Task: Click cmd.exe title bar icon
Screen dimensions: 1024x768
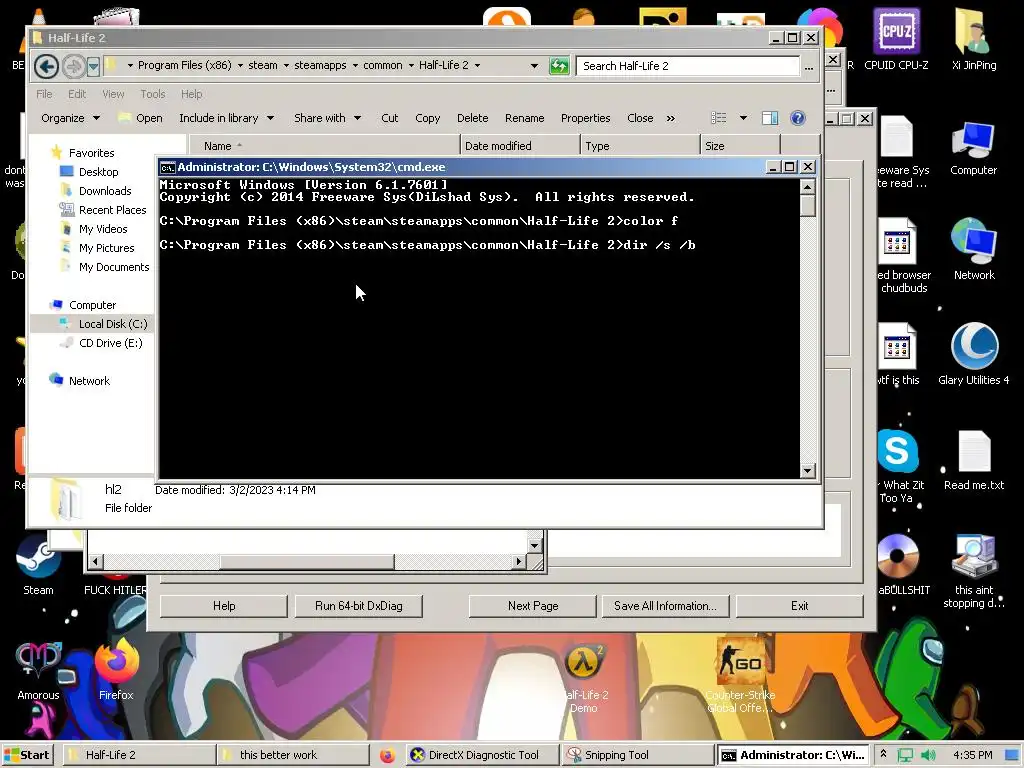Action: [x=167, y=167]
